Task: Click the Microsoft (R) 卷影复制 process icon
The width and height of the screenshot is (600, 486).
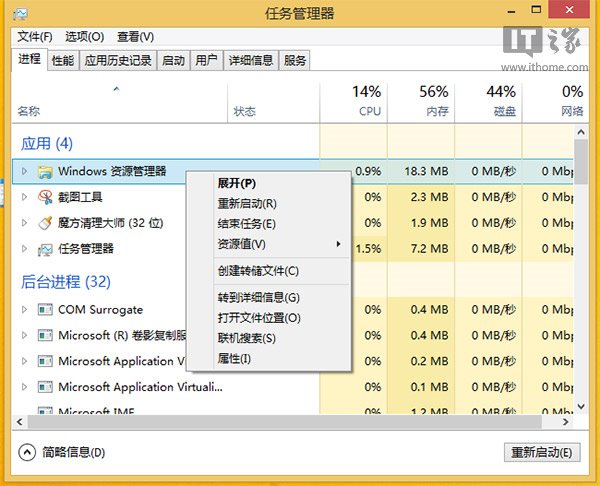Action: 45,336
